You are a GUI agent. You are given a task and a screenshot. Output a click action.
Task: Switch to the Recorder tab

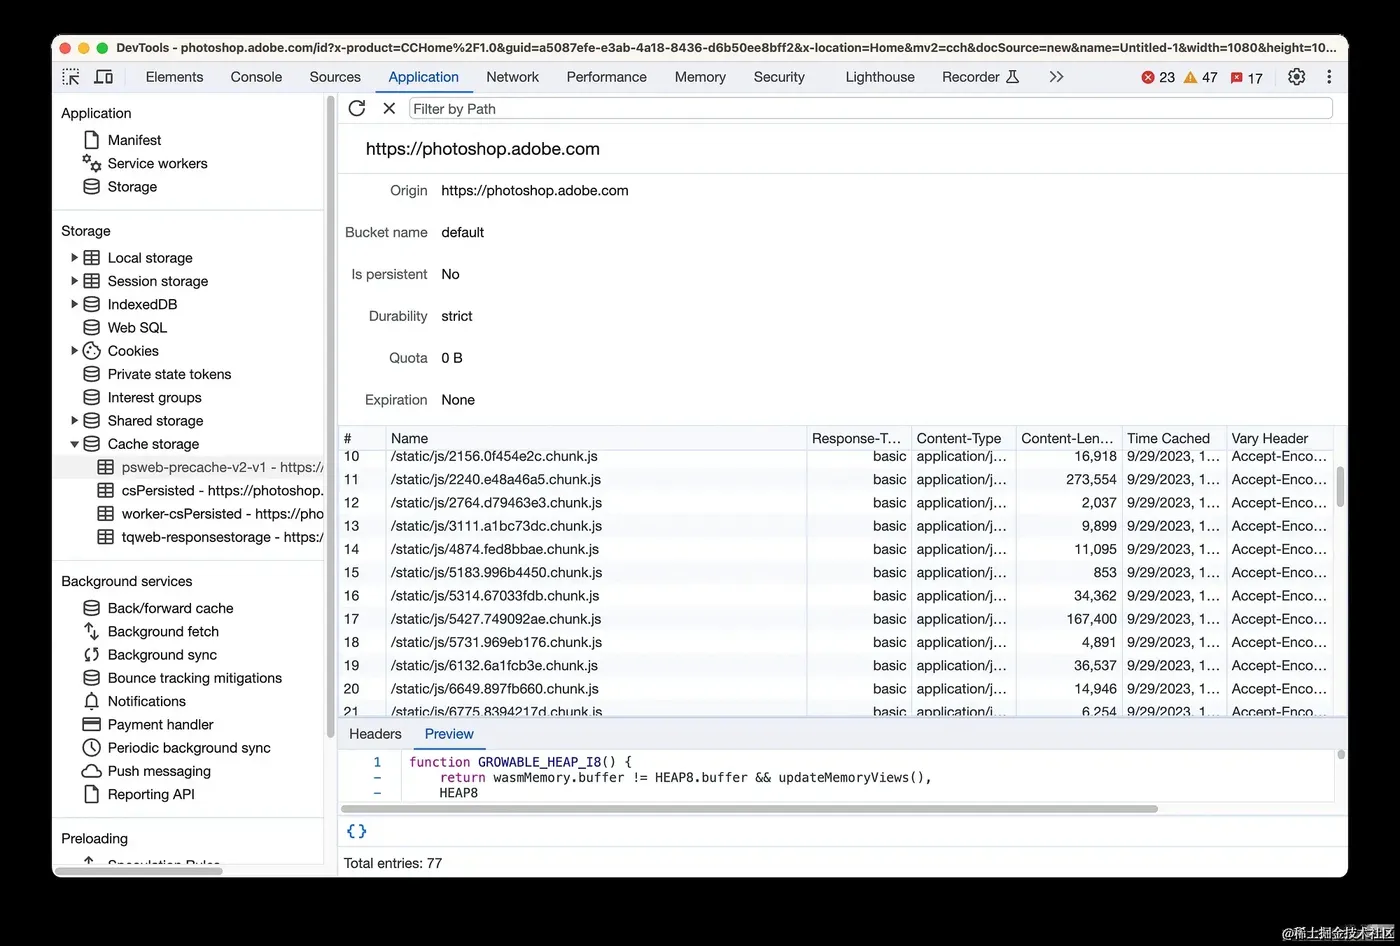tap(980, 77)
